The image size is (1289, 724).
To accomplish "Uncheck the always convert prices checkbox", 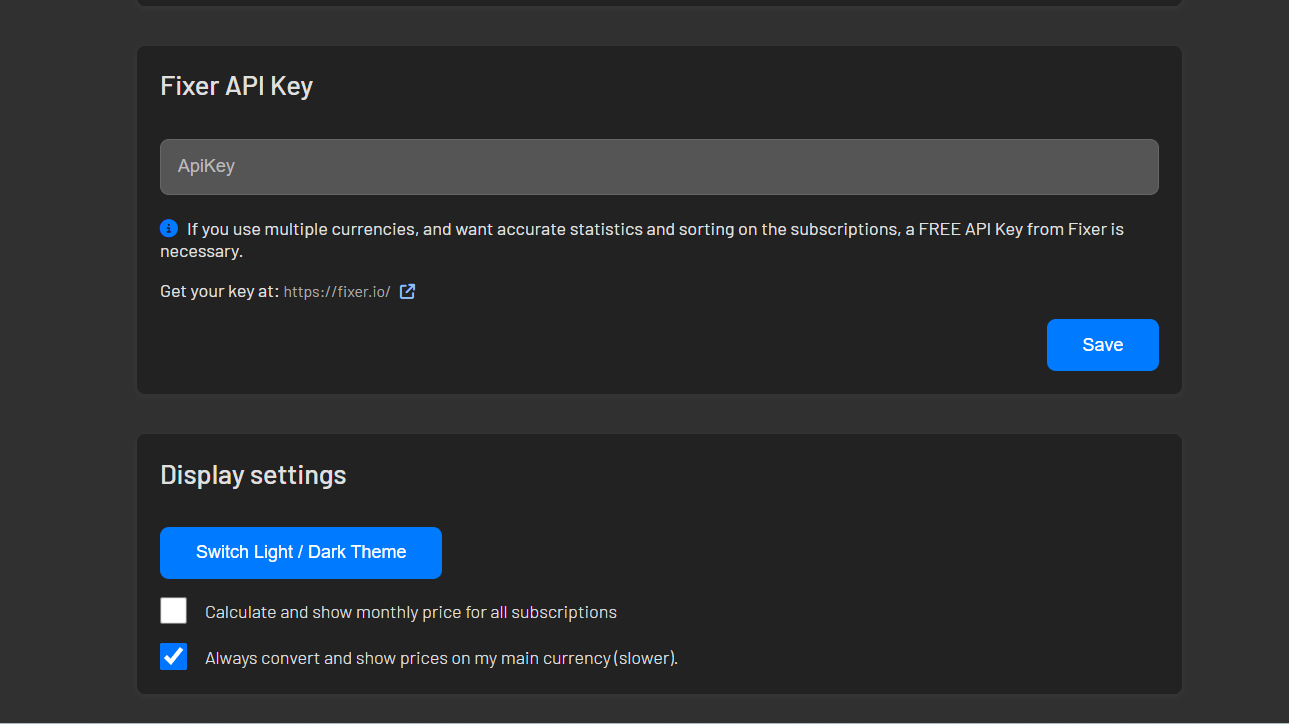I will click(x=174, y=657).
